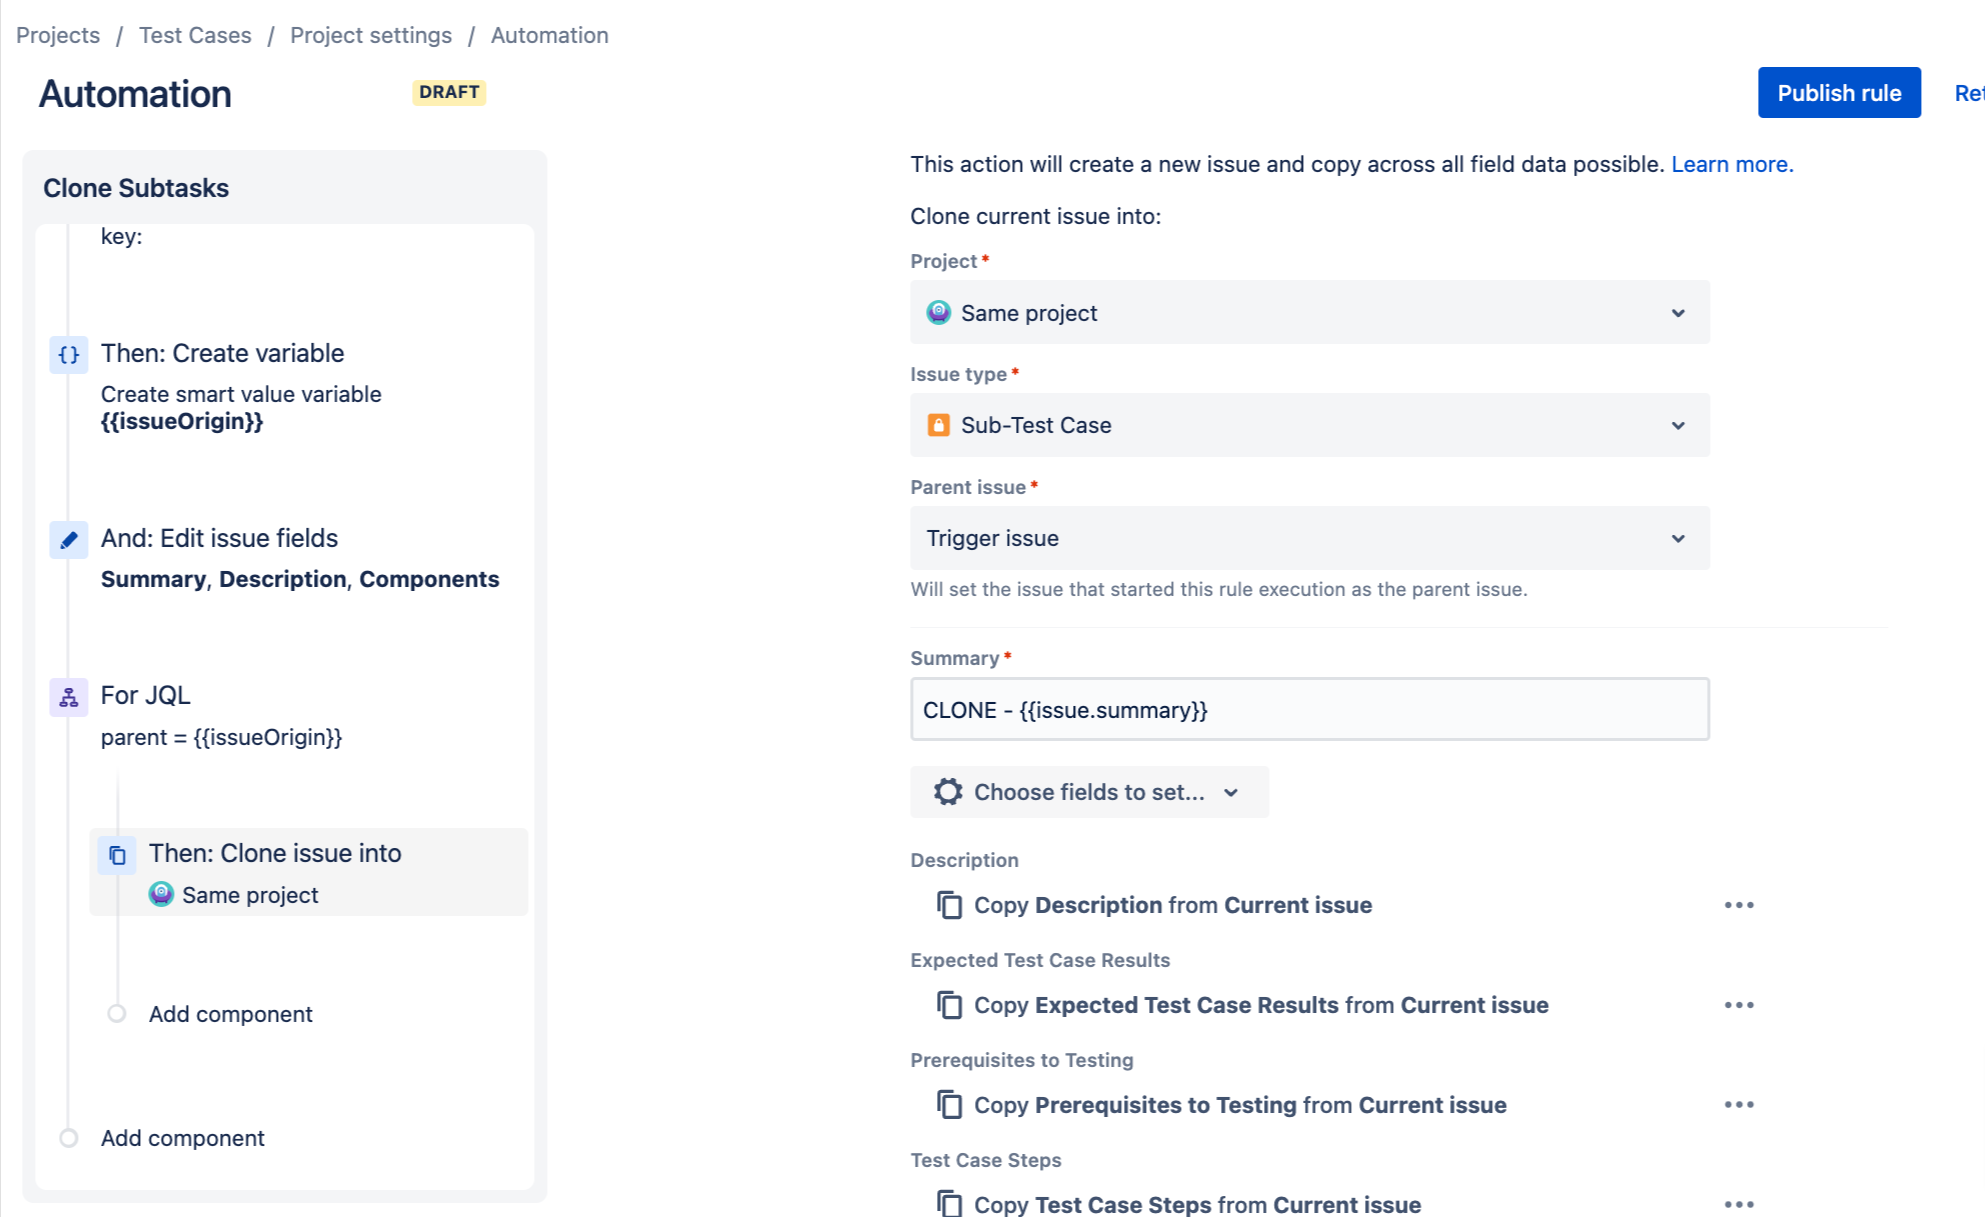The height and width of the screenshot is (1217, 1985).
Task: Click the copy icon for Expected Test Case Results
Action: coord(948,1004)
